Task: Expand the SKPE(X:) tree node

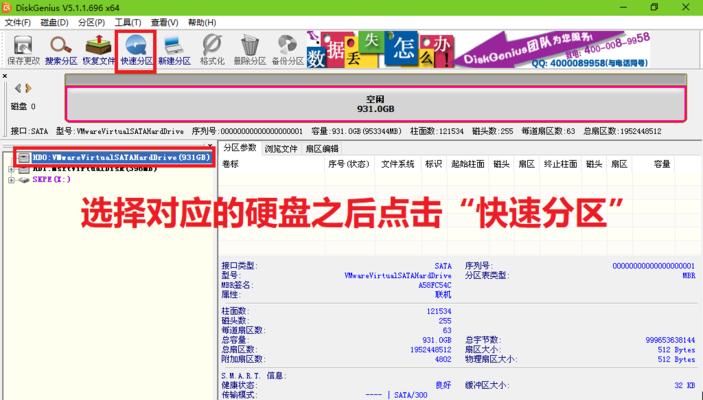Action: pyautogui.click(x=11, y=180)
